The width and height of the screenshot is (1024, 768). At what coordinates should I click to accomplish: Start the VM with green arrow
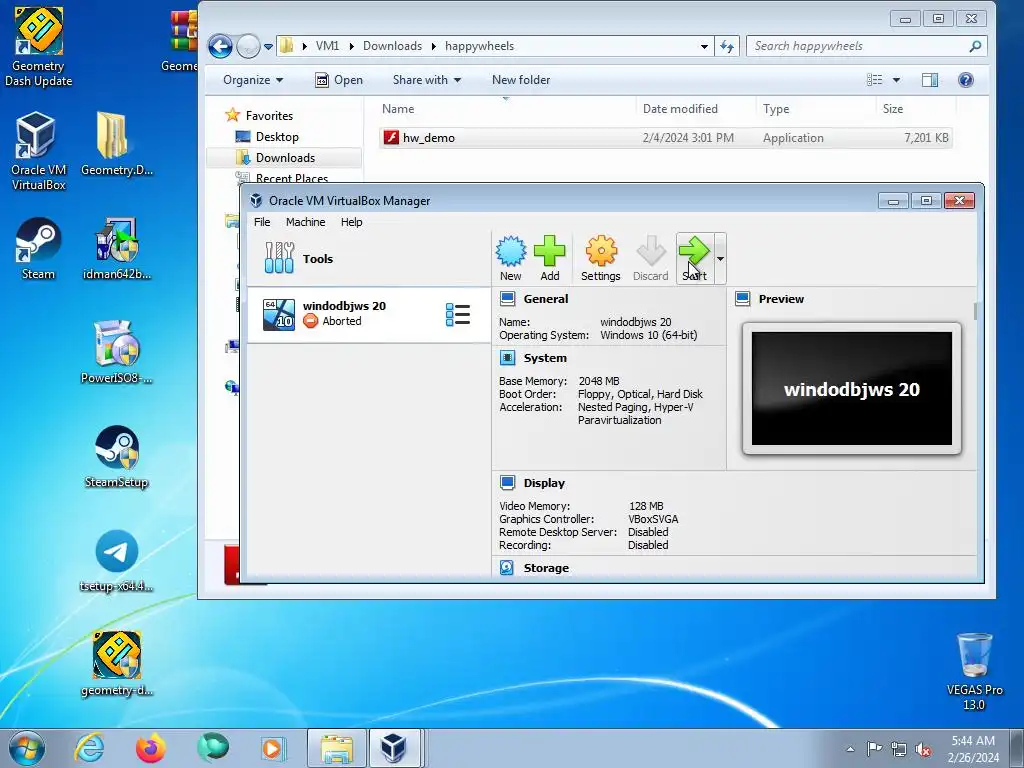pyautogui.click(x=695, y=258)
